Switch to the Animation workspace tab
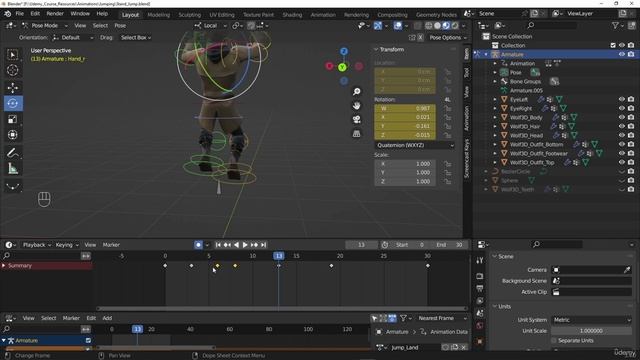 [323, 15]
